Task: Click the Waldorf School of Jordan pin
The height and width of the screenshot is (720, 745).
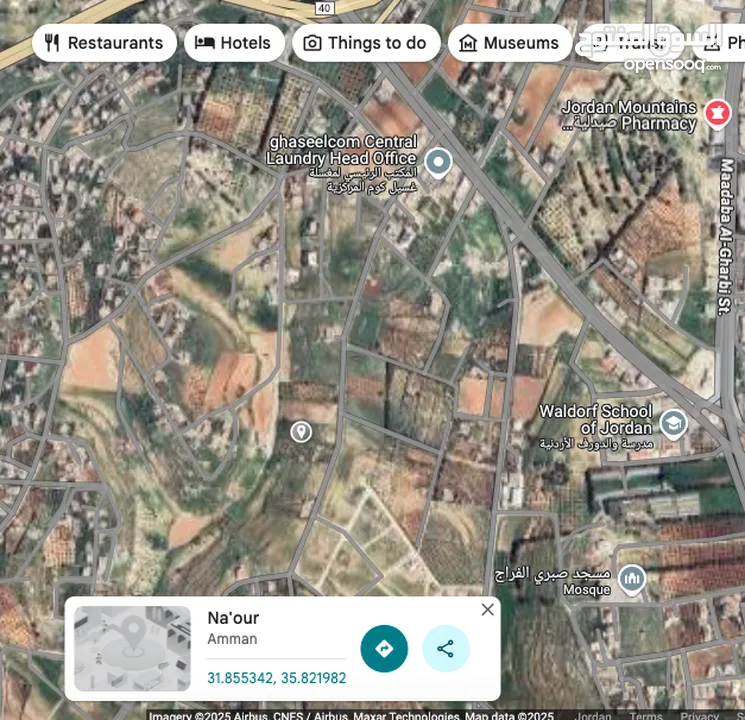Action: click(x=673, y=424)
